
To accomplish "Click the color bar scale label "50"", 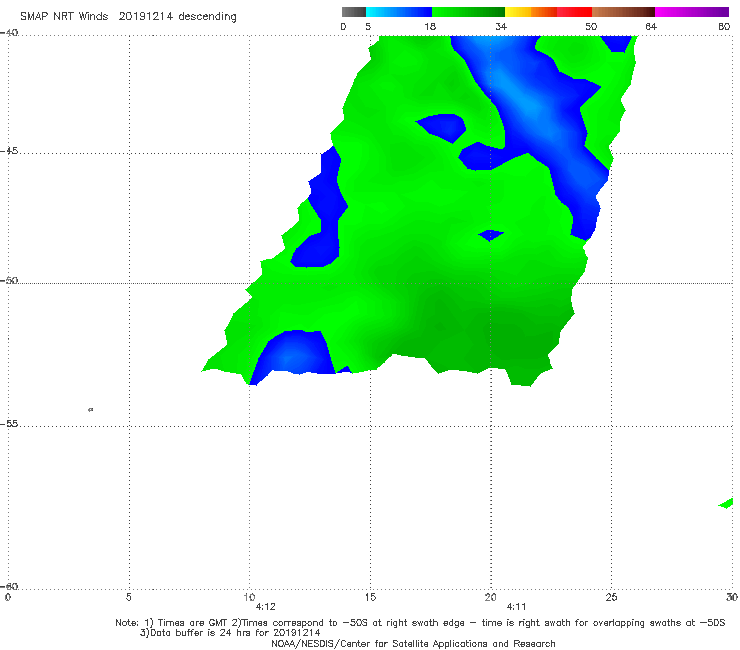I will pos(591,26).
